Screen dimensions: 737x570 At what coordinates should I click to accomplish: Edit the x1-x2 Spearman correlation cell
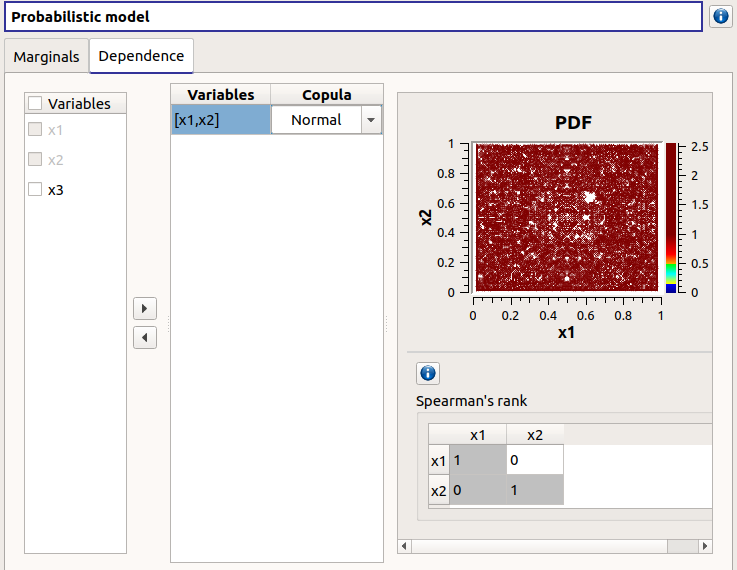pyautogui.click(x=534, y=460)
